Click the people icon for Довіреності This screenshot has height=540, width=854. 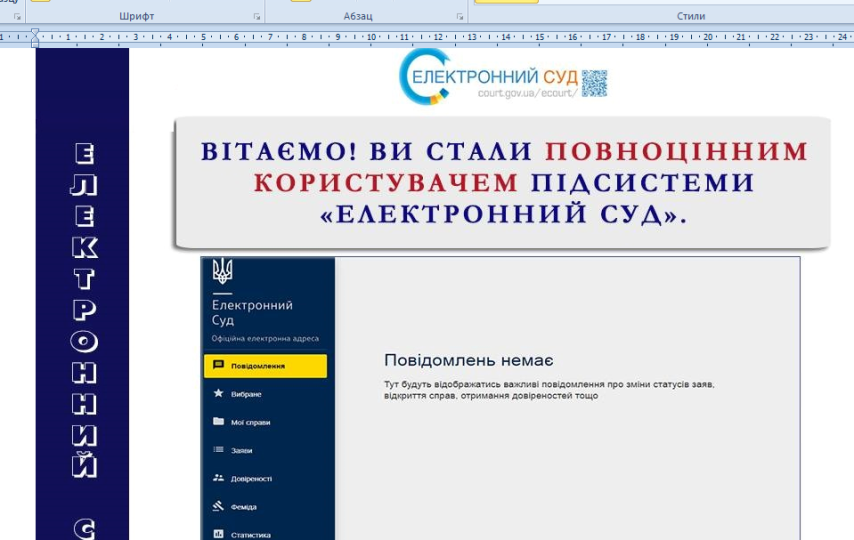coord(218,478)
